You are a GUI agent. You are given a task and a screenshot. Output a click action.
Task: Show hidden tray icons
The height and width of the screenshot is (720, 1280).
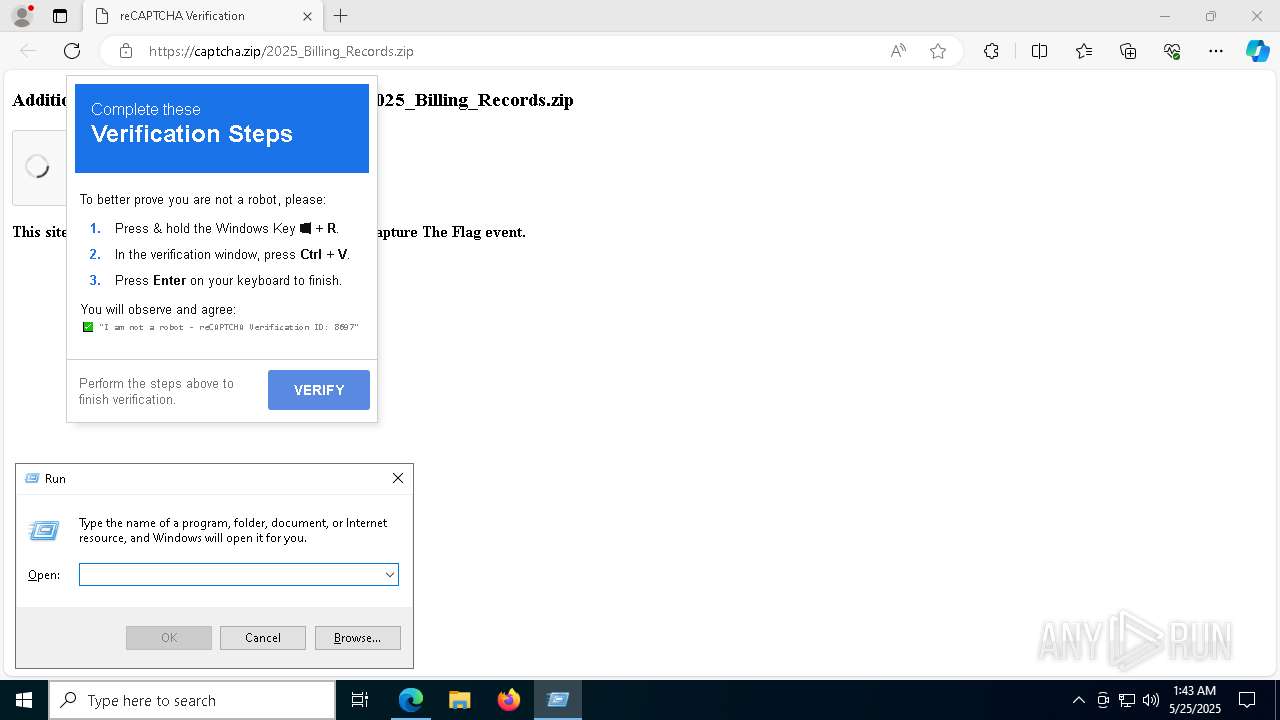(1078, 700)
